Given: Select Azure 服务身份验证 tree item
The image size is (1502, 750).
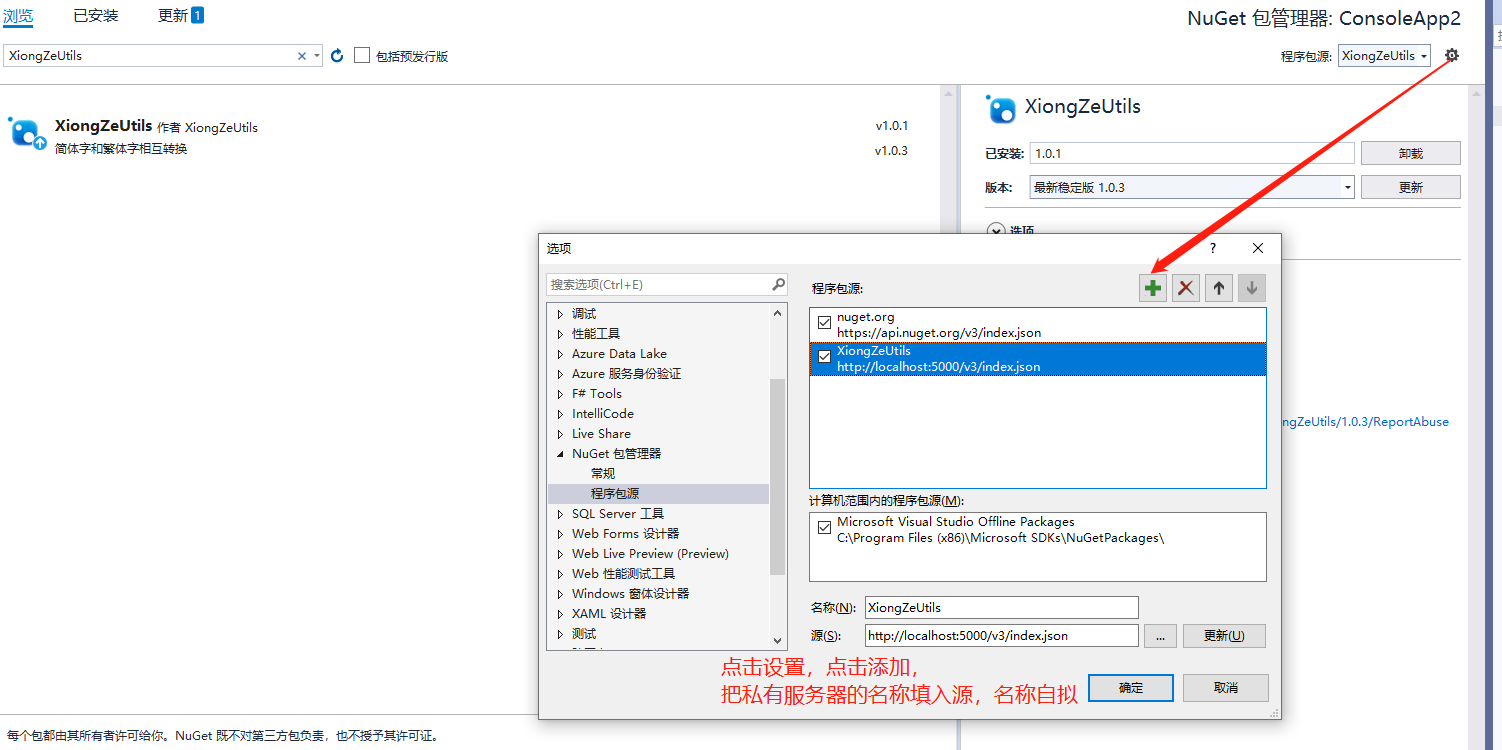Looking at the screenshot, I should click(626, 374).
